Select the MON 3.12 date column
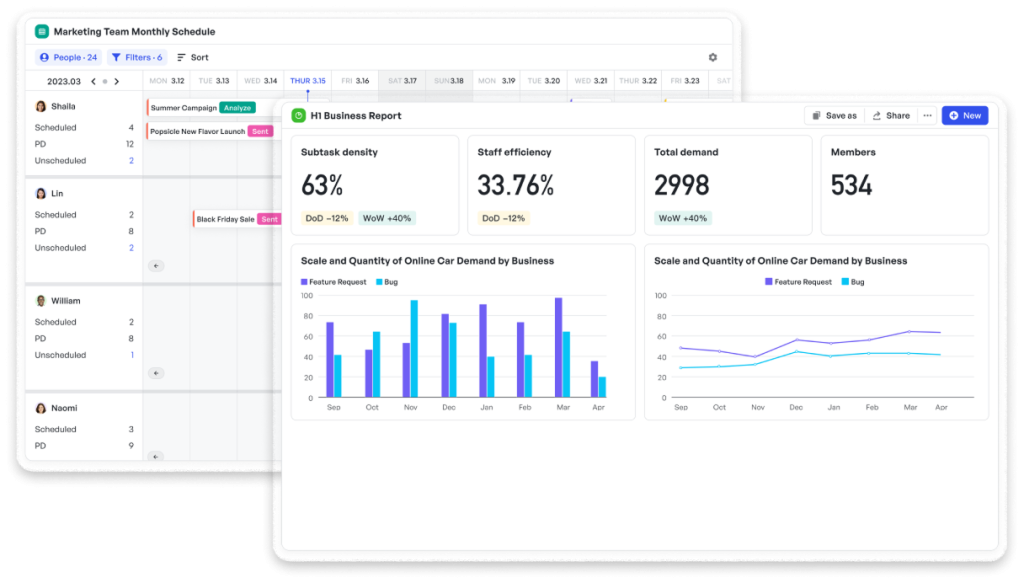Screen dimensions: 1024x583 pos(166,81)
